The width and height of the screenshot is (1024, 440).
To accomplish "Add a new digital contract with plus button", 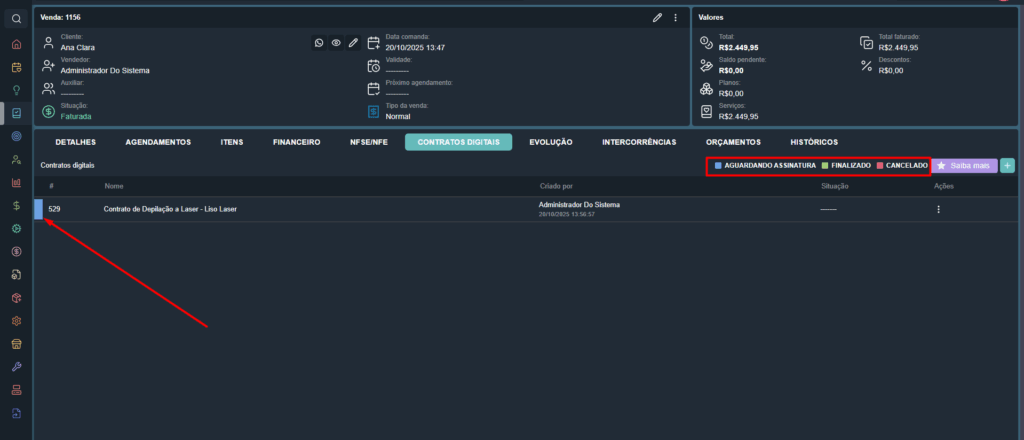I will (1007, 165).
